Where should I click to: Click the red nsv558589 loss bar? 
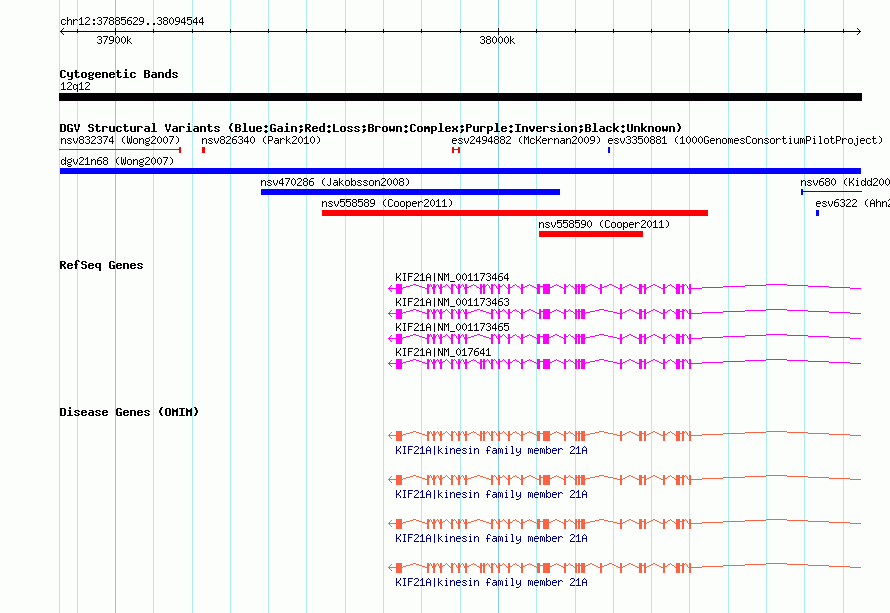(x=515, y=213)
